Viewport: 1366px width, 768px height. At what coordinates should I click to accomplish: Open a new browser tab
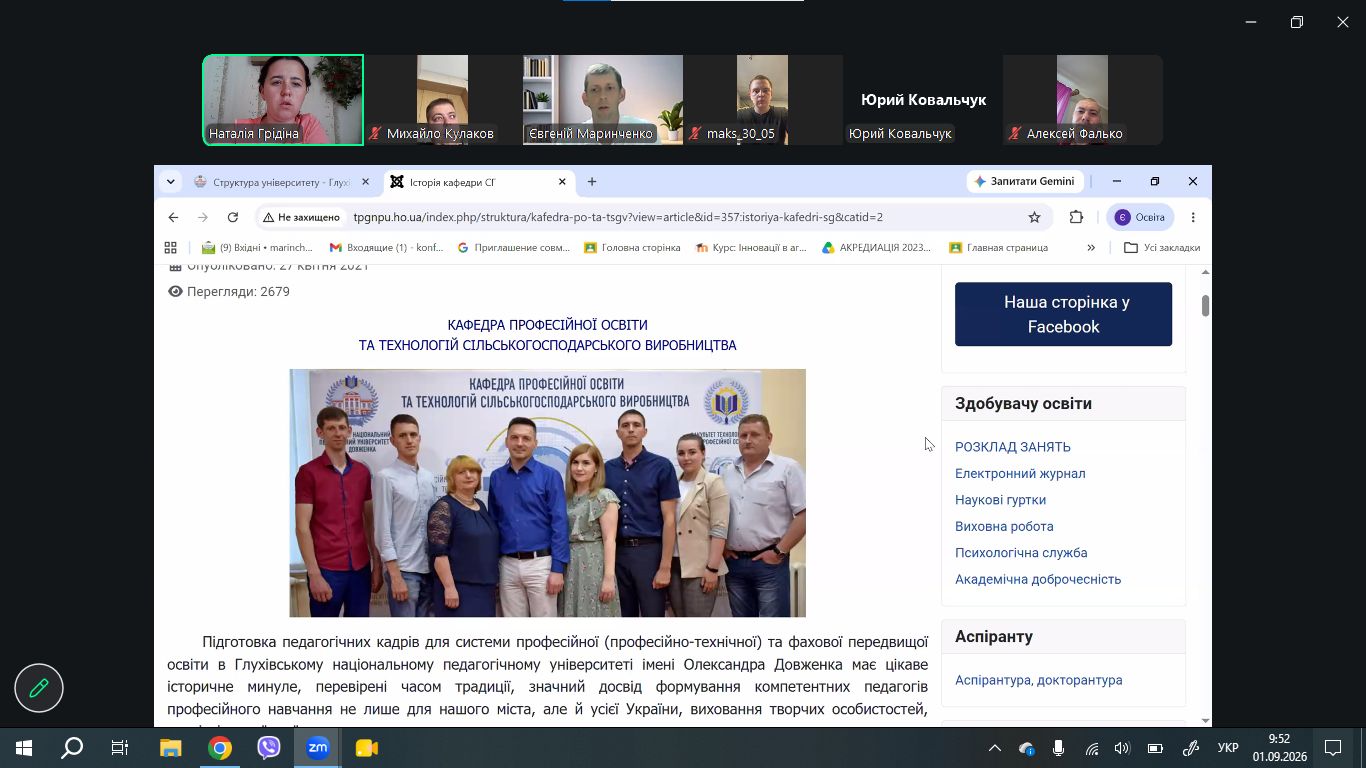click(592, 182)
